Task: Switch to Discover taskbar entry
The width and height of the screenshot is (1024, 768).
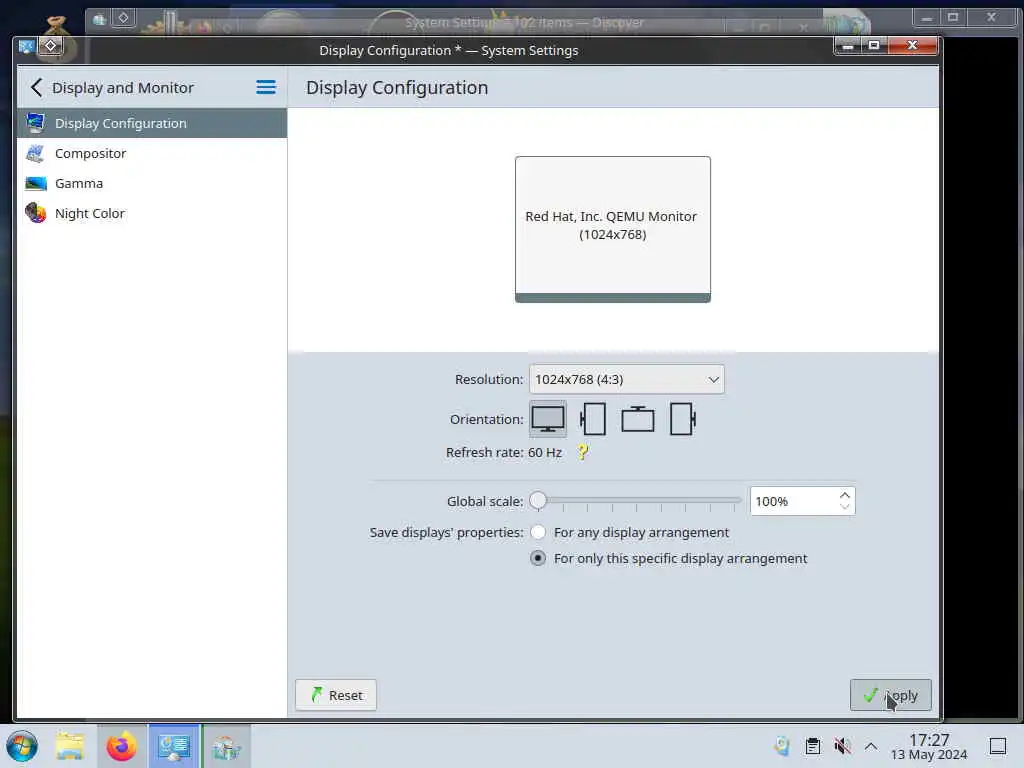Action: 226,746
